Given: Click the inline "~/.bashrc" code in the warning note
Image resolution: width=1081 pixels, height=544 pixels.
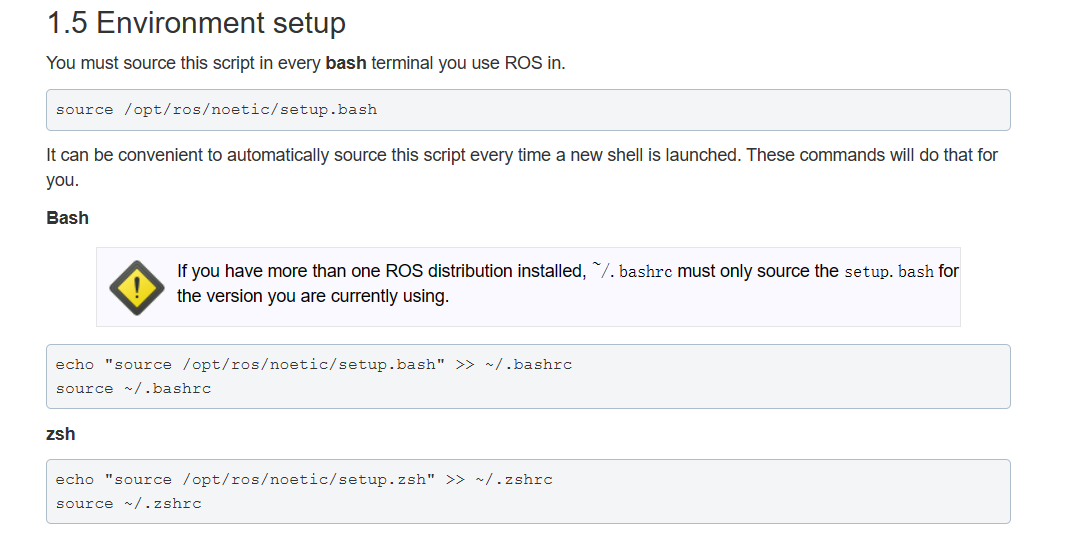Looking at the screenshot, I should tap(631, 271).
